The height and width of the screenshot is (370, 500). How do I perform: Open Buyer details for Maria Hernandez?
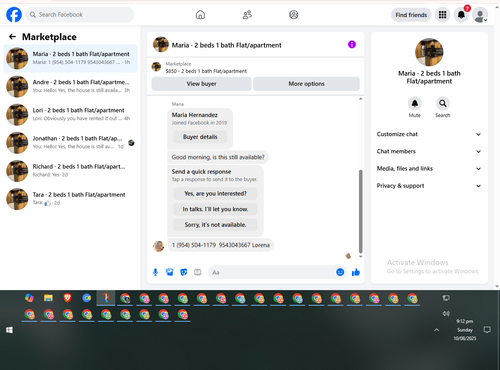[x=200, y=137]
